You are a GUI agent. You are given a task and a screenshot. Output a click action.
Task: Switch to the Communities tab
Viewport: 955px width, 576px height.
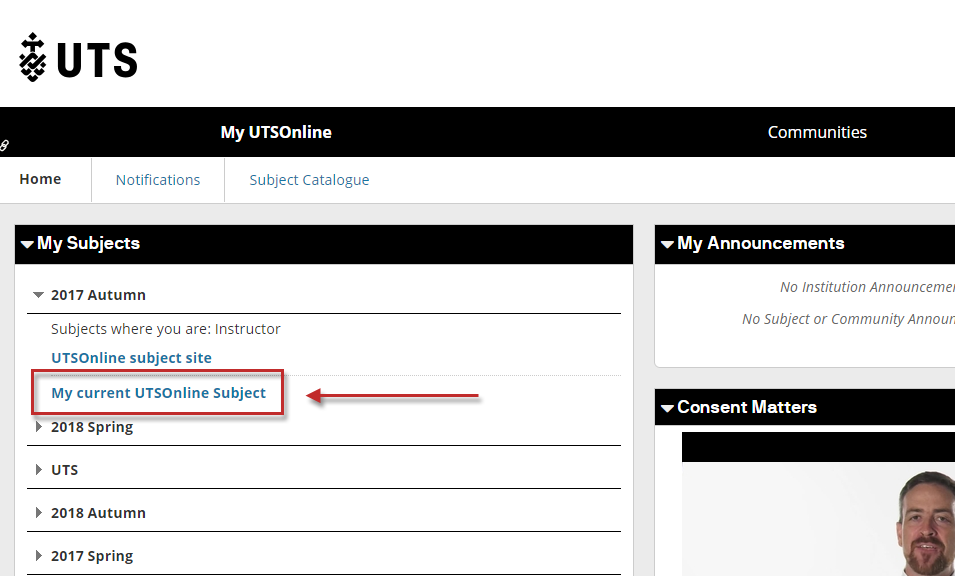[817, 132]
